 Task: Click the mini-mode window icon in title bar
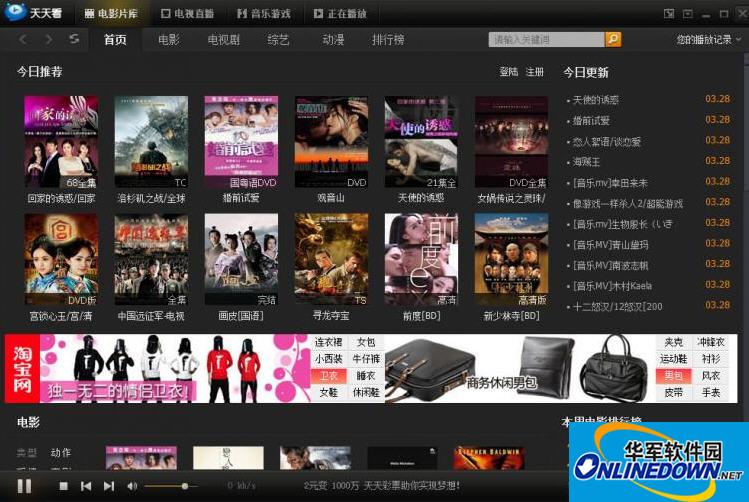coord(669,14)
